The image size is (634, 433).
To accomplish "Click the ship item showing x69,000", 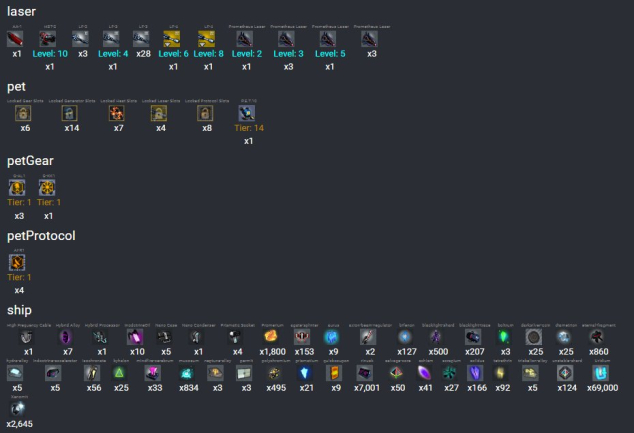I will tap(600, 373).
